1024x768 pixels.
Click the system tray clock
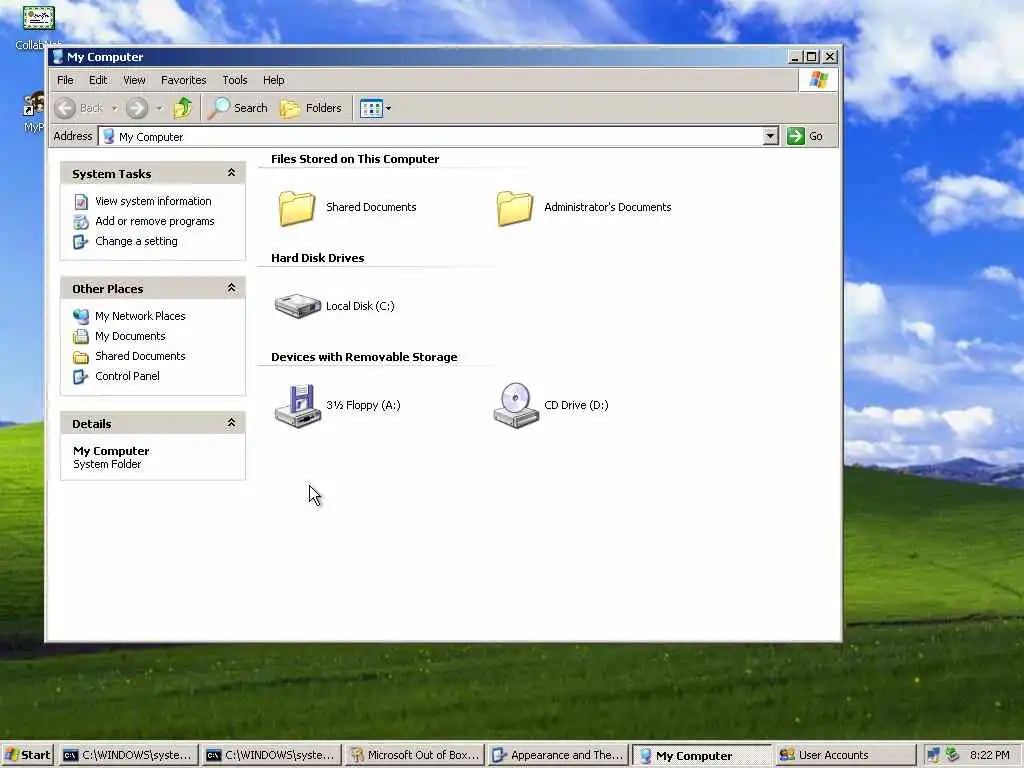click(x=989, y=755)
